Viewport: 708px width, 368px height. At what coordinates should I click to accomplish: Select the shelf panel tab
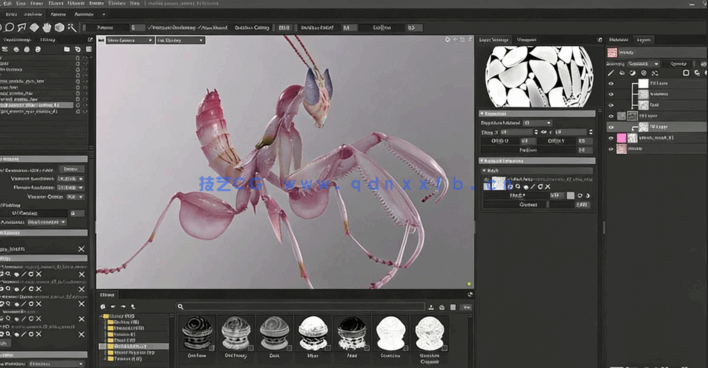click(107, 294)
